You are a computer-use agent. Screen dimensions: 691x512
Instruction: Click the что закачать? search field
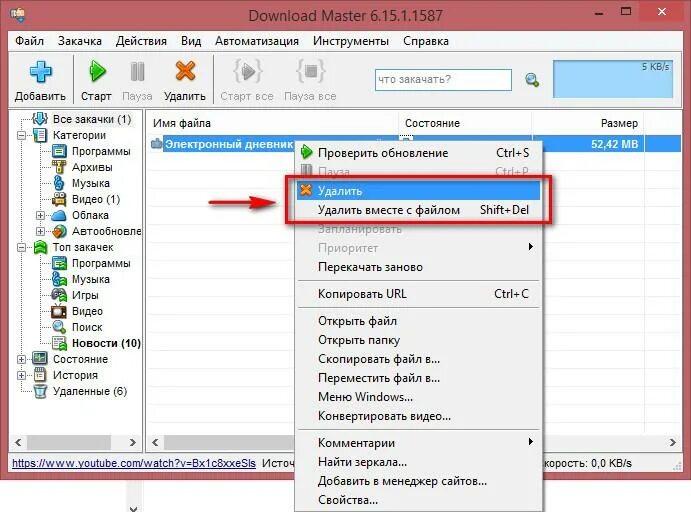click(443, 80)
